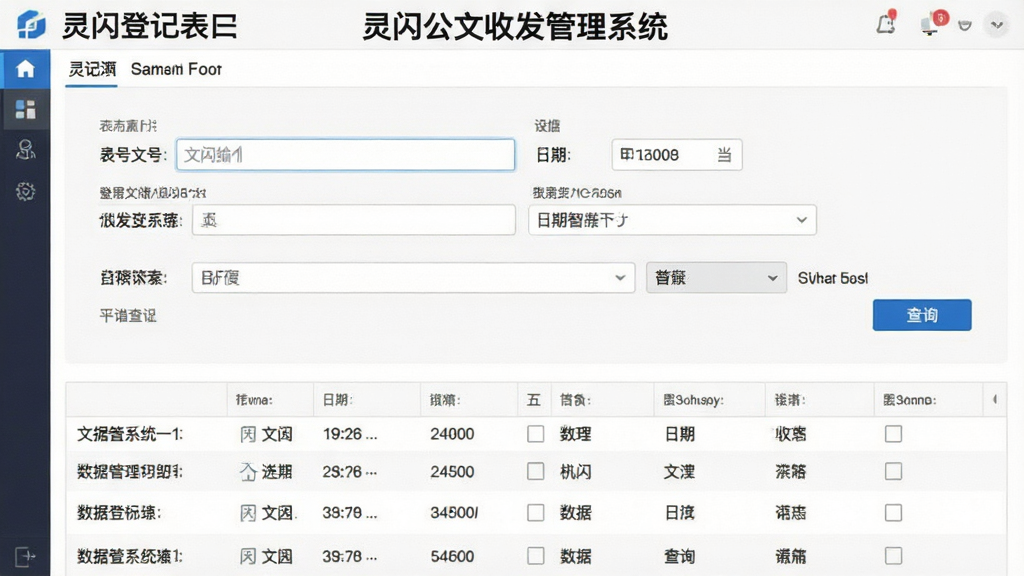The image size is (1024, 576).
Task: Open the dashboard grid icon in sidebar
Action: [25, 110]
